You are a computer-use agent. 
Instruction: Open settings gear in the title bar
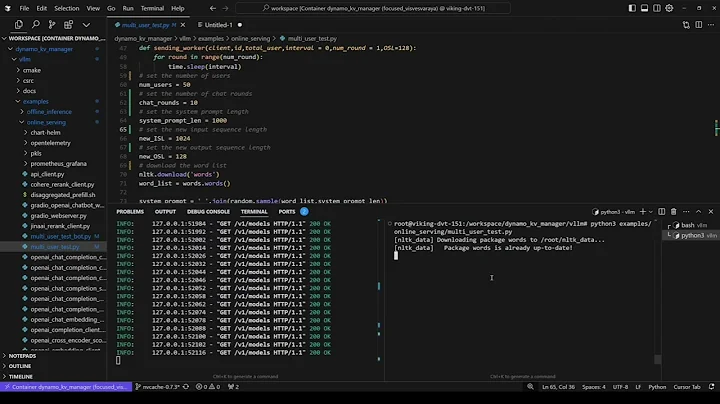pos(669,8)
